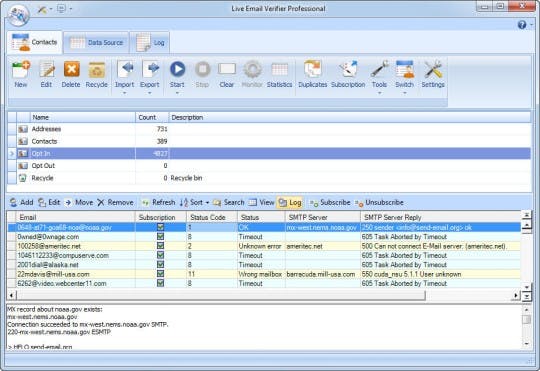This screenshot has height=371, width=540.
Task: Open the Export dropdown arrow
Action: click(150, 93)
